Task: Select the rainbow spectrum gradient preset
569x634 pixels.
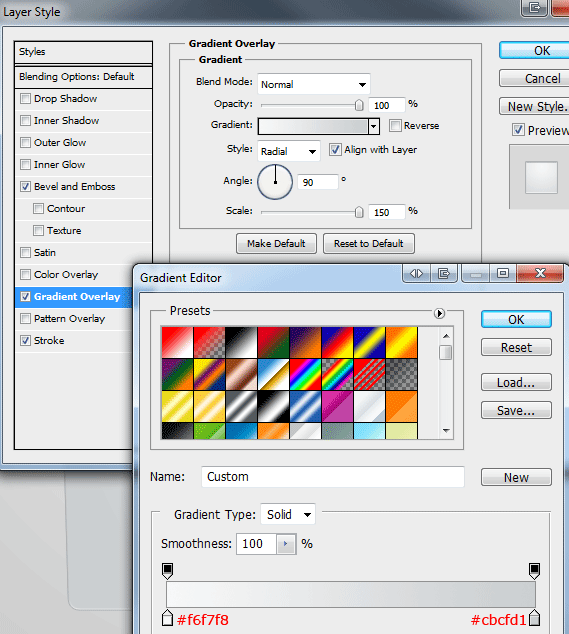Action: (305, 374)
